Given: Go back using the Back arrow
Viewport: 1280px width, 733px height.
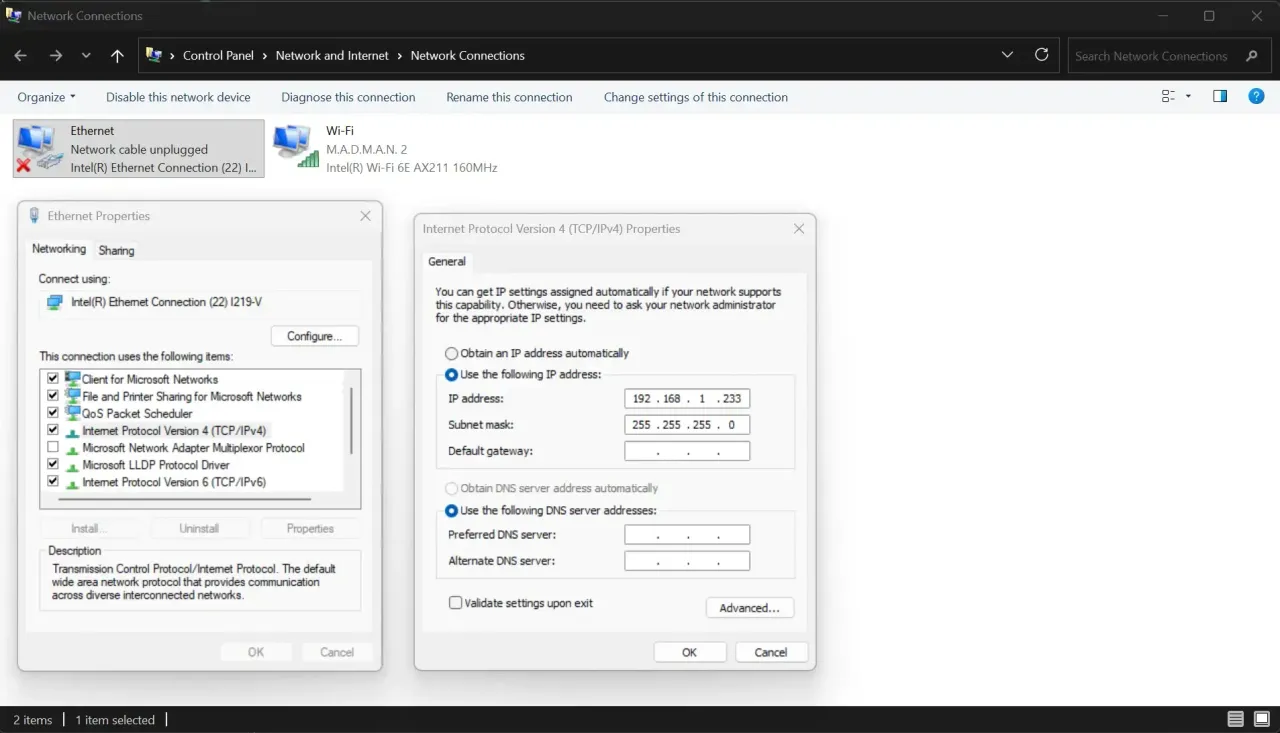Looking at the screenshot, I should point(21,56).
